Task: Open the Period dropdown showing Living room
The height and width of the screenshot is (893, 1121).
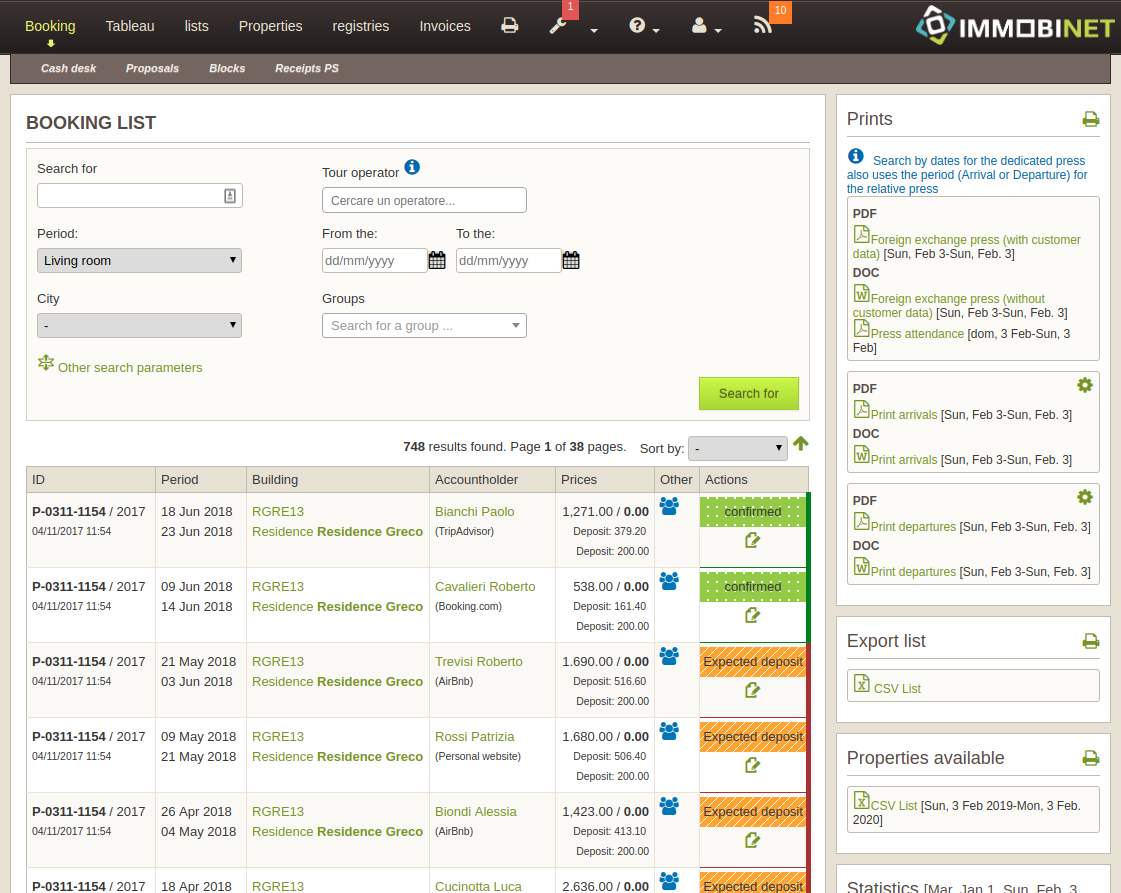Action: click(139, 260)
